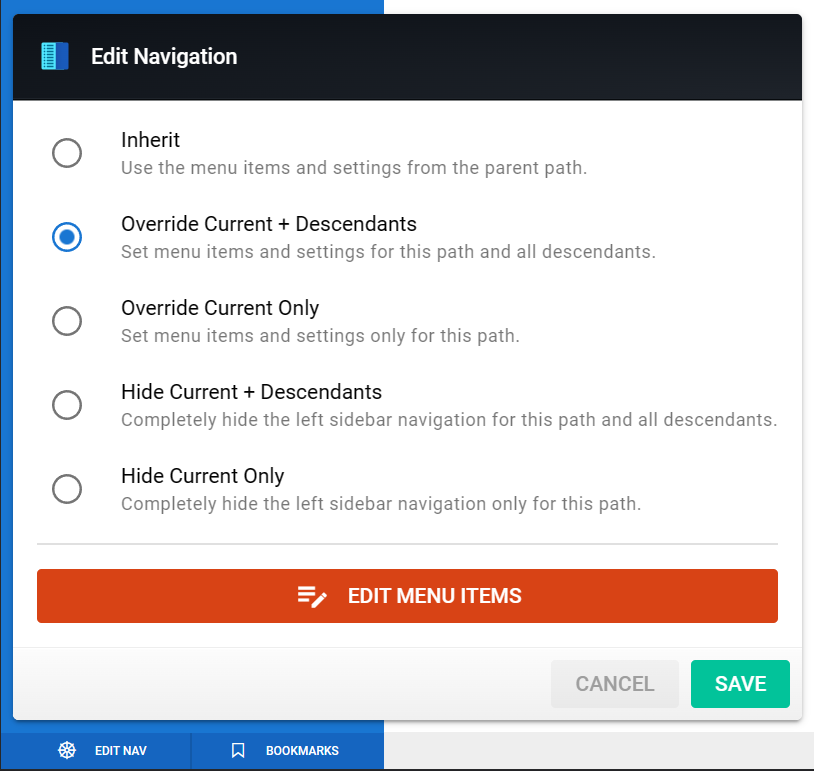Click the "Hide Current Only" label text

pyautogui.click(x=202, y=476)
